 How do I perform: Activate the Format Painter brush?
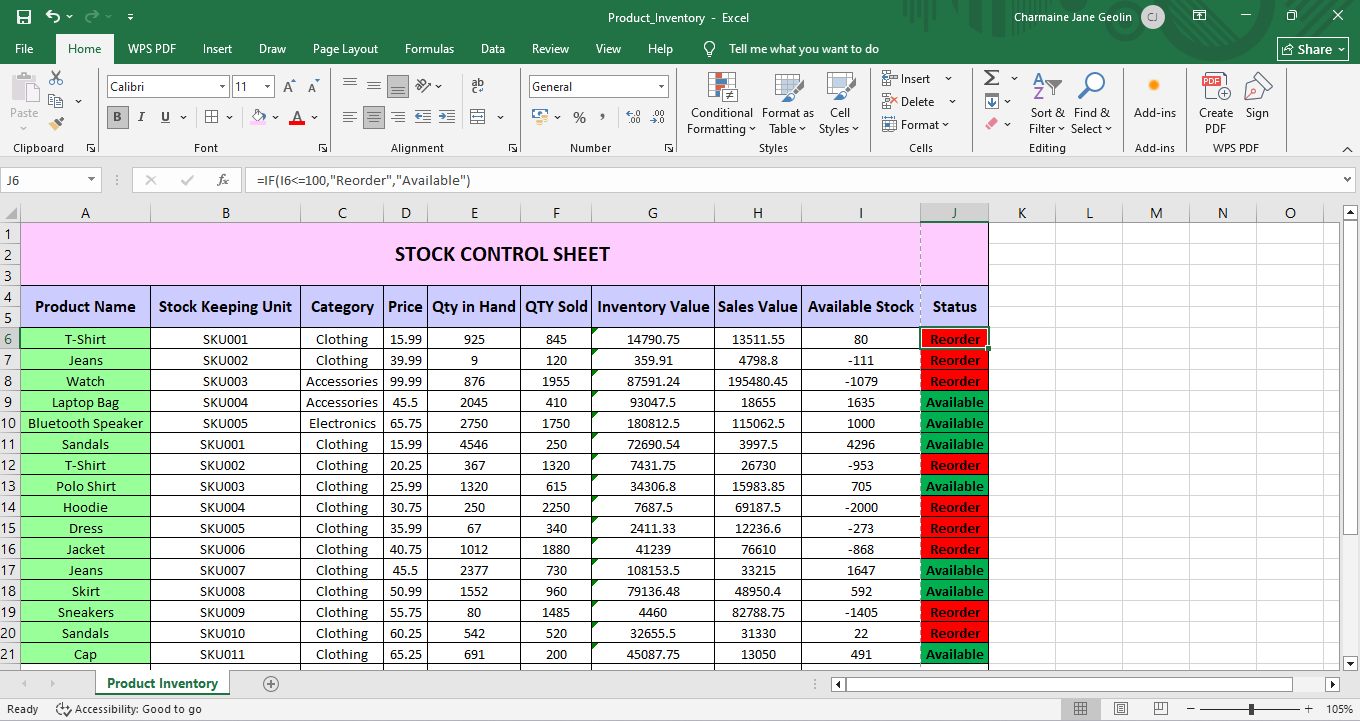click(56, 123)
